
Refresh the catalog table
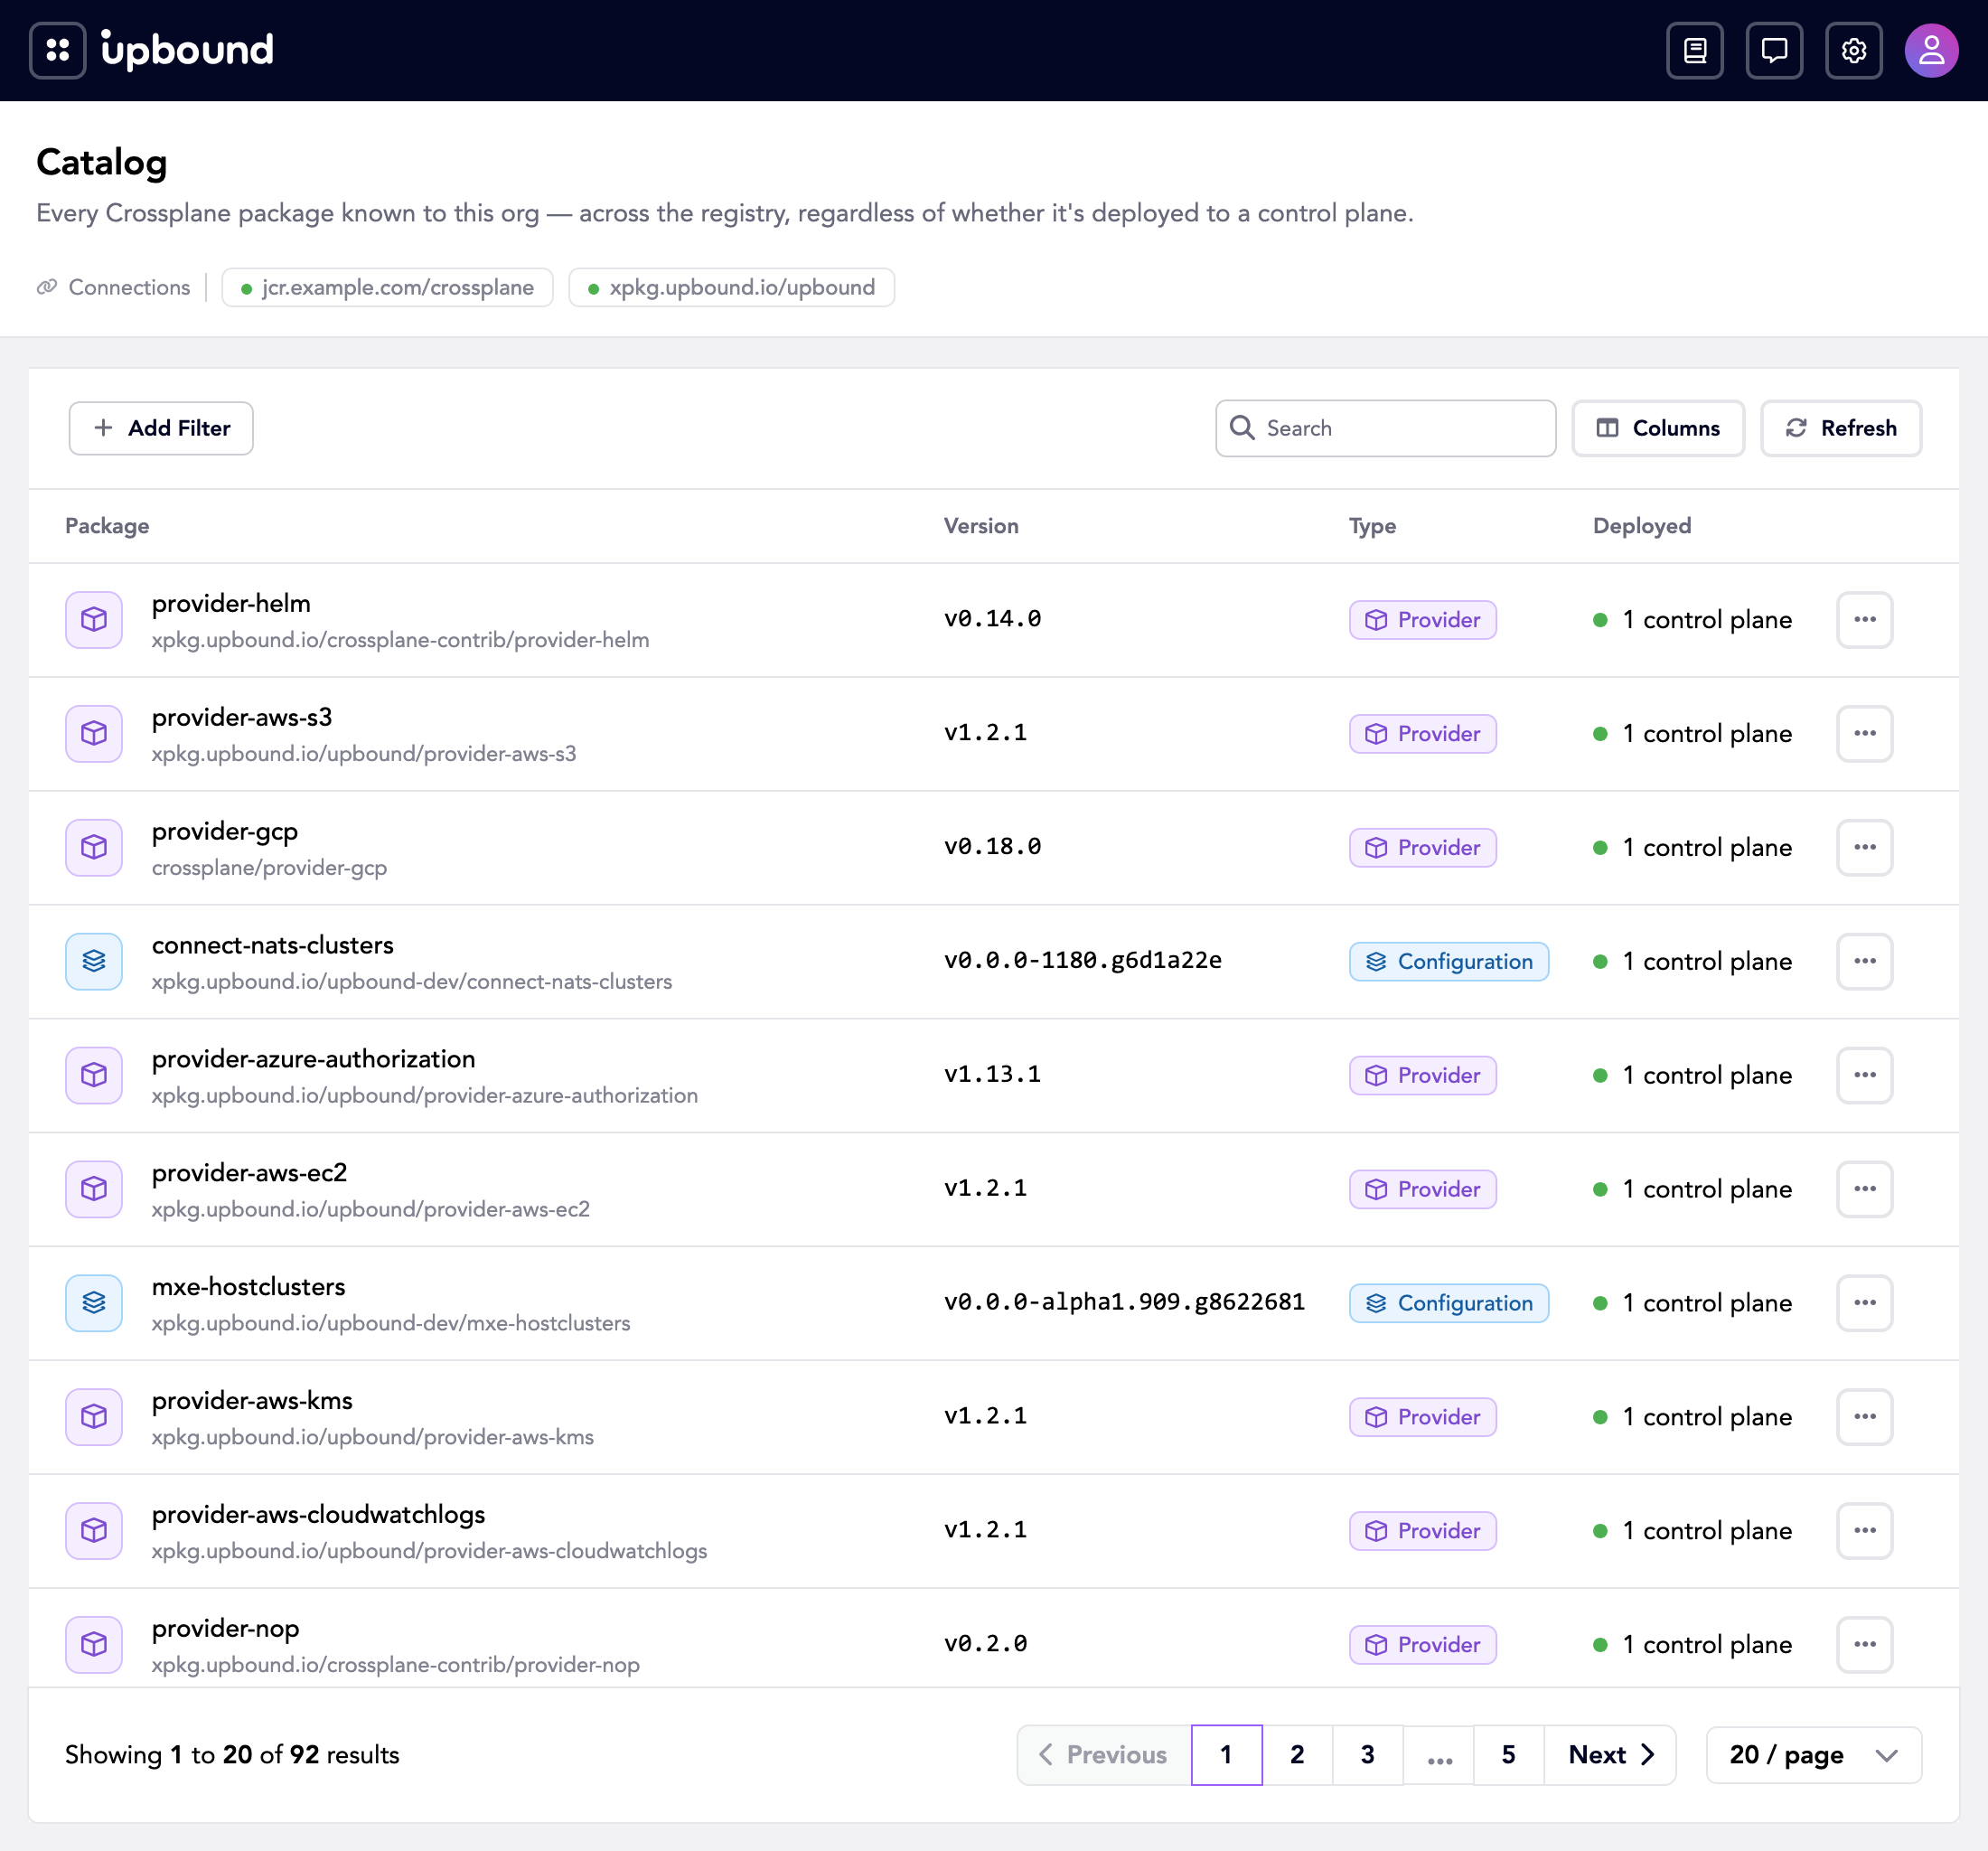tap(1841, 428)
